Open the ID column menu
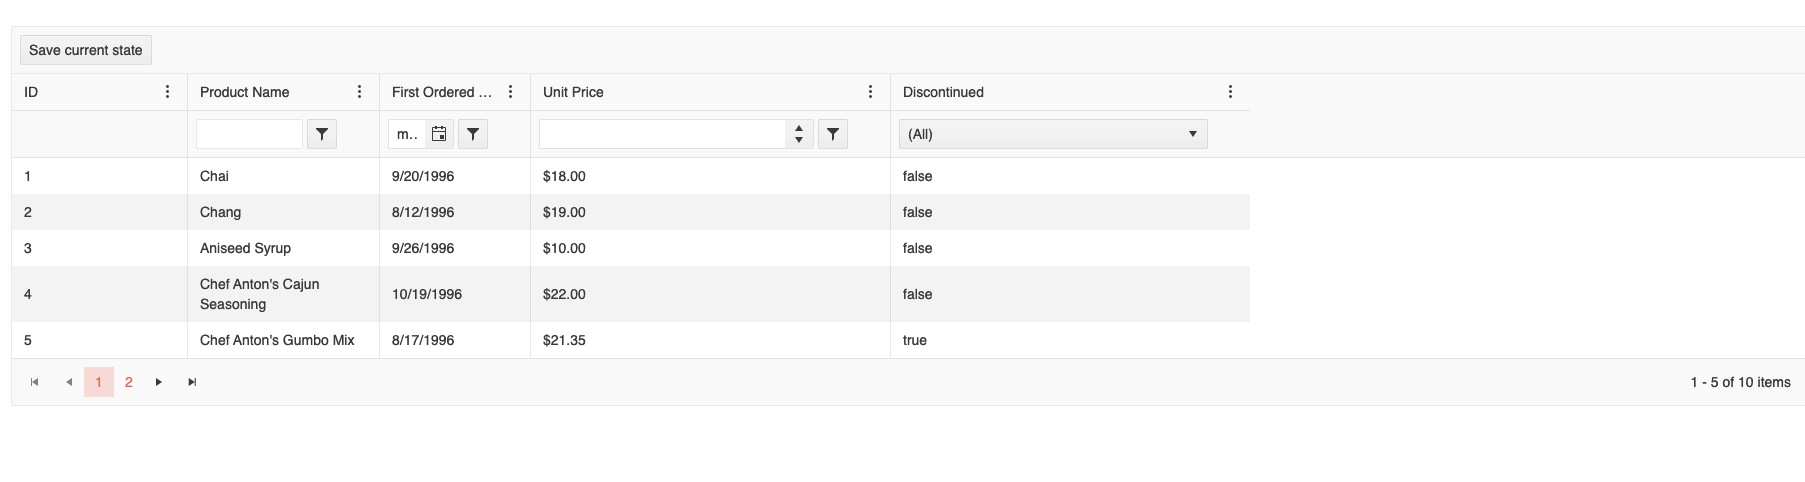The image size is (1805, 482). [167, 92]
